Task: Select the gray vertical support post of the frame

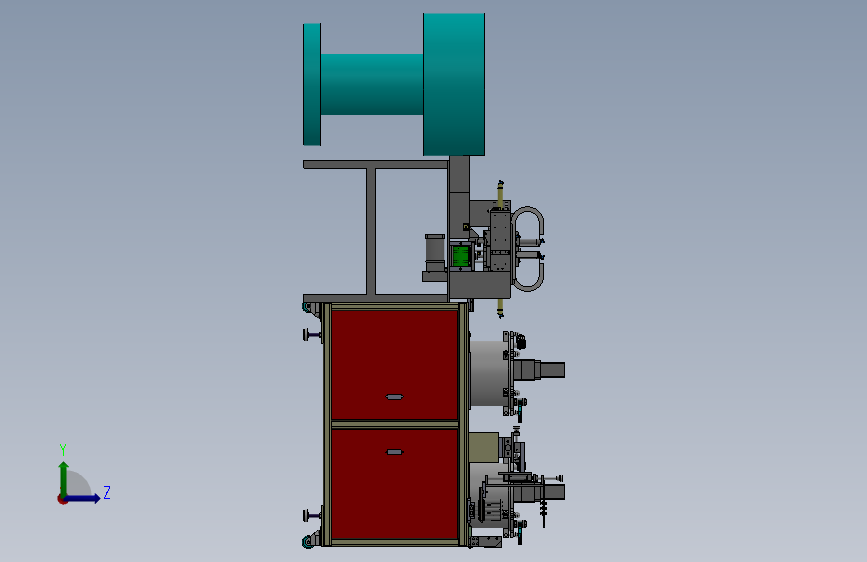Action: click(371, 231)
